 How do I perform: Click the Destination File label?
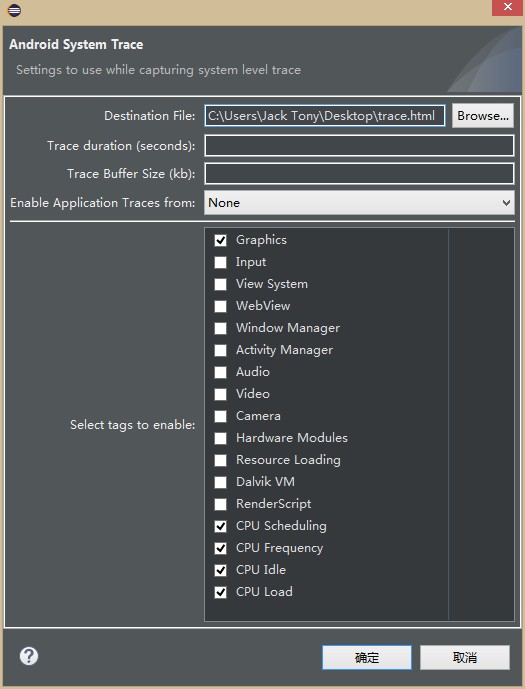coord(150,116)
